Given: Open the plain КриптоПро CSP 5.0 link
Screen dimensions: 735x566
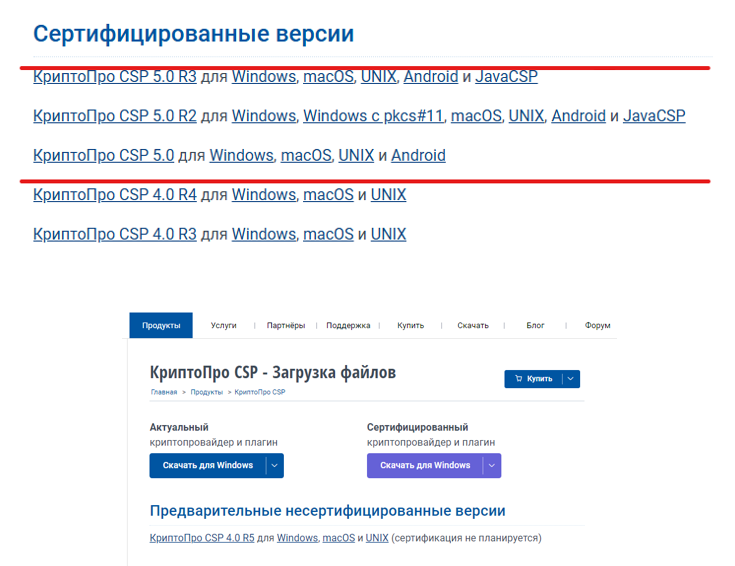Looking at the screenshot, I should (104, 155).
